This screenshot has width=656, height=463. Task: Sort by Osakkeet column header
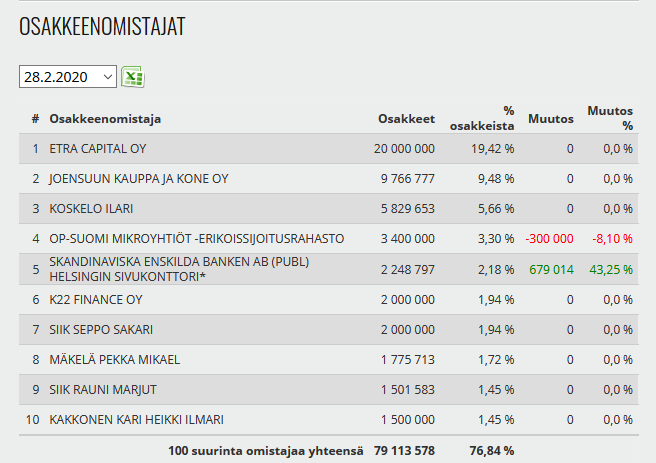click(406, 119)
